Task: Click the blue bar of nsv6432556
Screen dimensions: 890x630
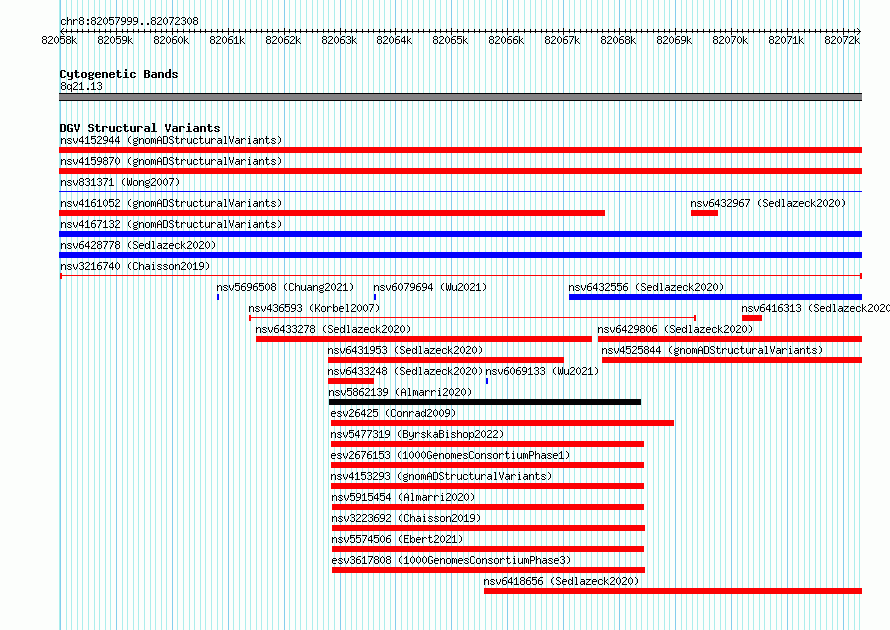Action: click(x=715, y=297)
